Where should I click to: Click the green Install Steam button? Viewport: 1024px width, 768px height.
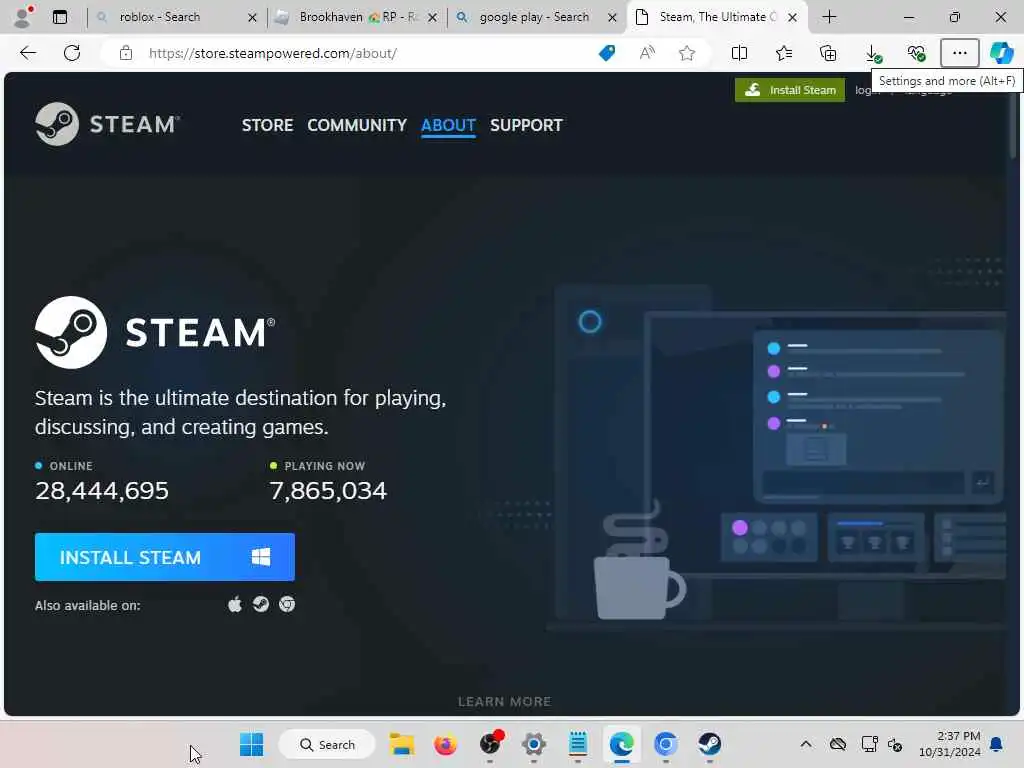pyautogui.click(x=790, y=90)
